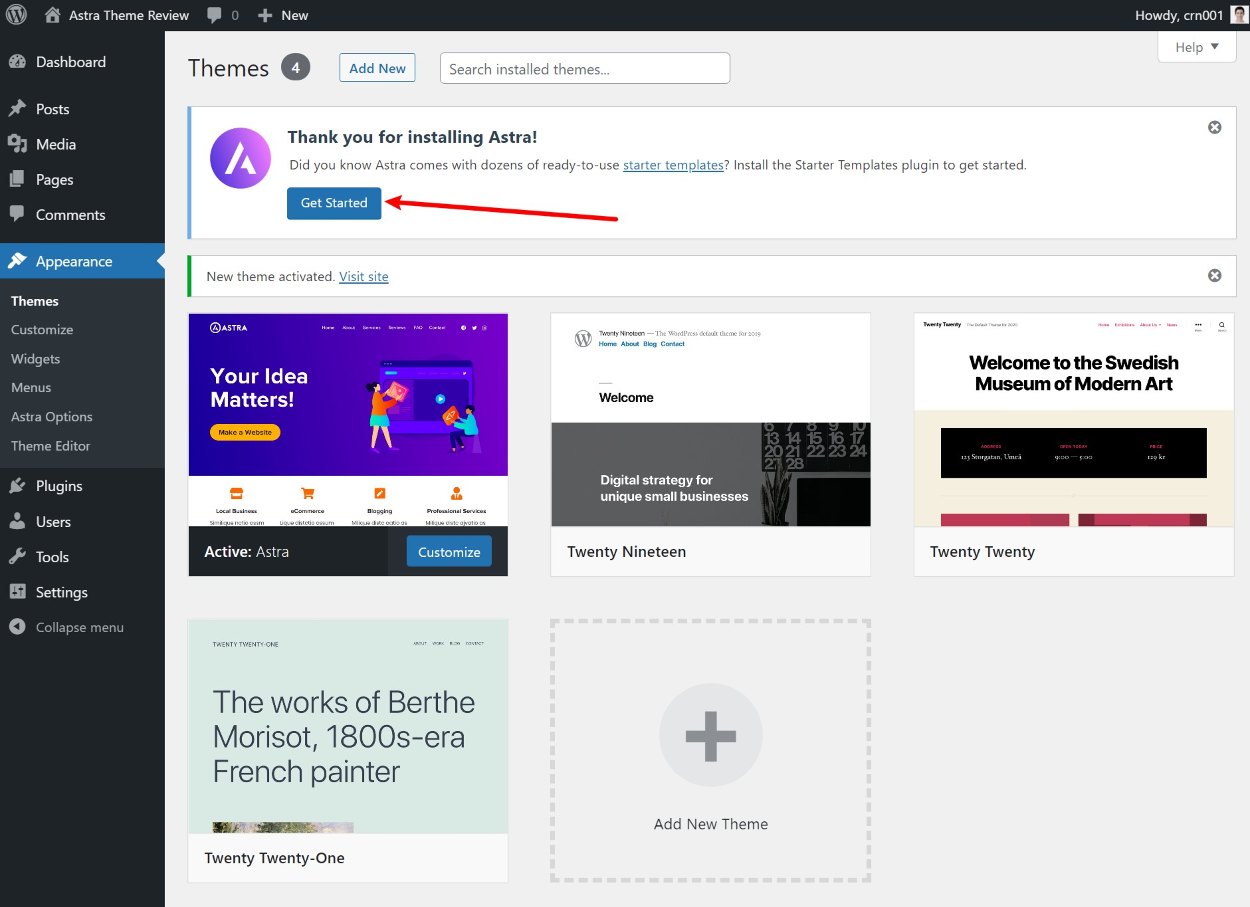The width and height of the screenshot is (1250, 907).
Task: Open the Menus submenu item
Action: pos(31,388)
